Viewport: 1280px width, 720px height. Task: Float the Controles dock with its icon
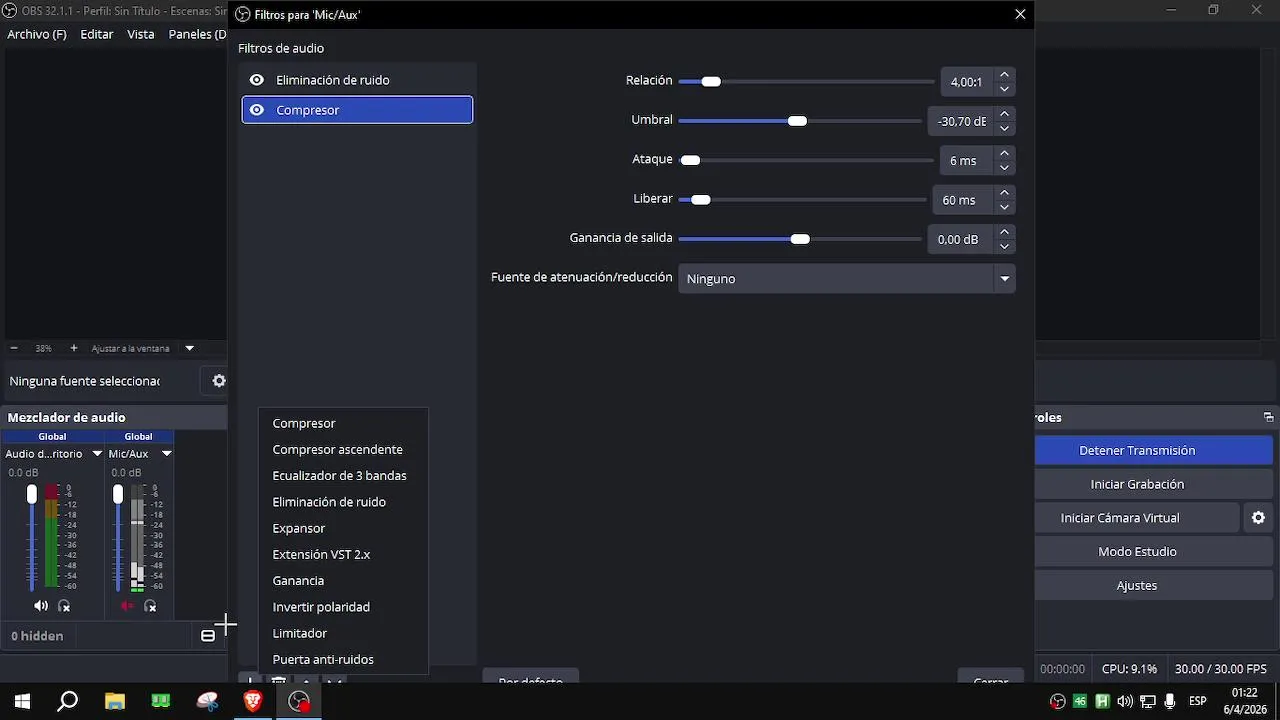(x=1268, y=417)
